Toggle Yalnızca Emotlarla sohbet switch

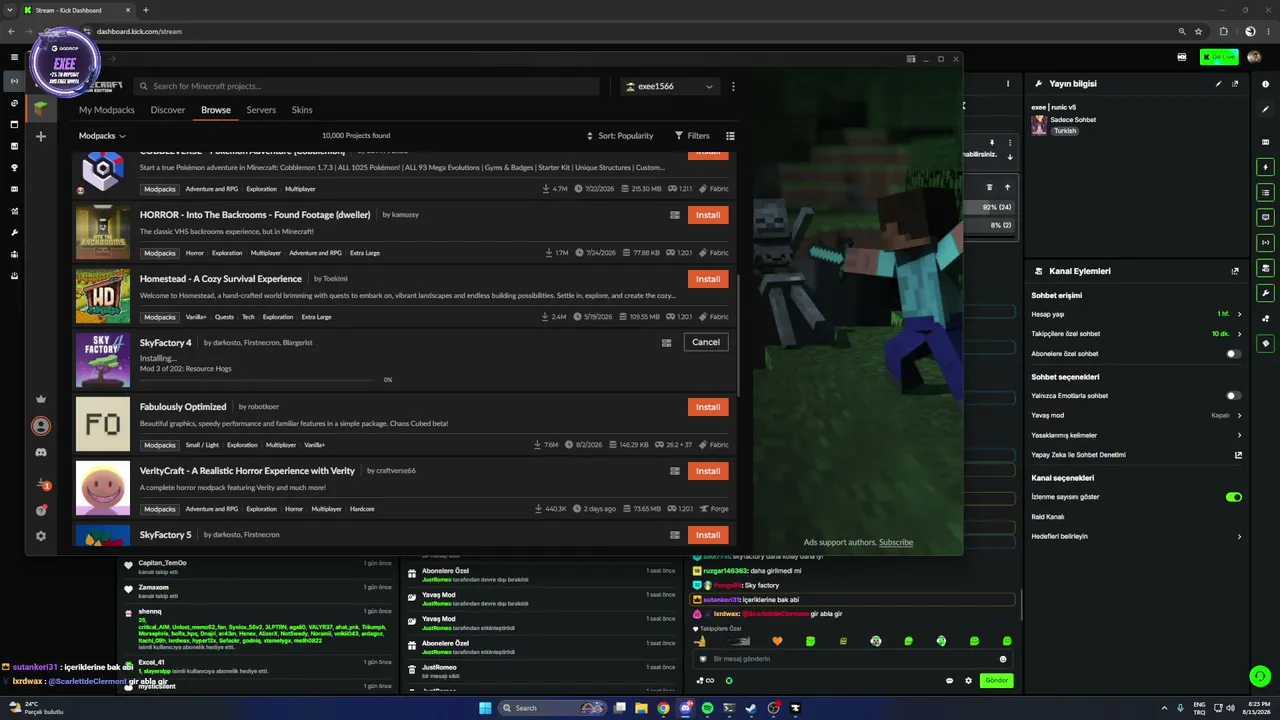click(1233, 396)
